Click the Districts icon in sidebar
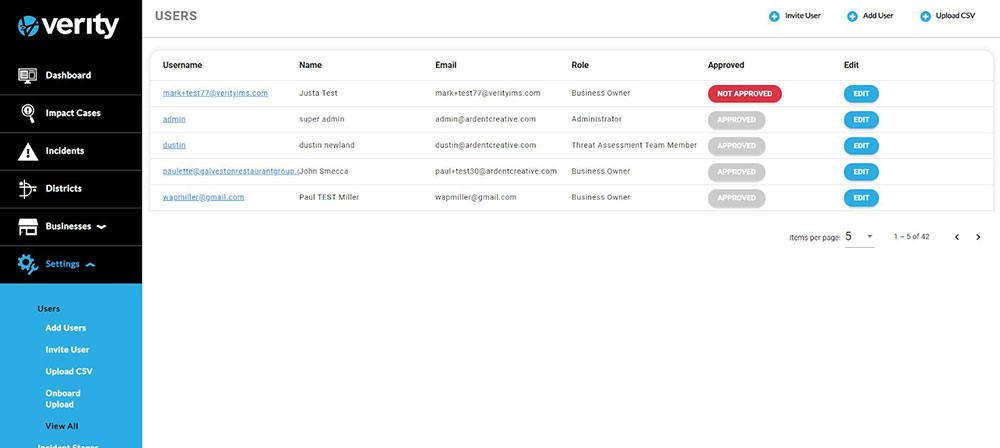This screenshot has width=1000, height=448. point(28,188)
